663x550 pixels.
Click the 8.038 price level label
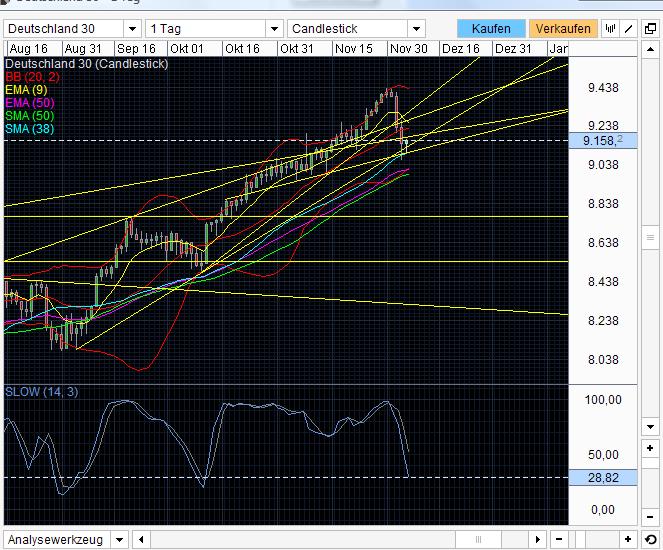[x=603, y=360]
